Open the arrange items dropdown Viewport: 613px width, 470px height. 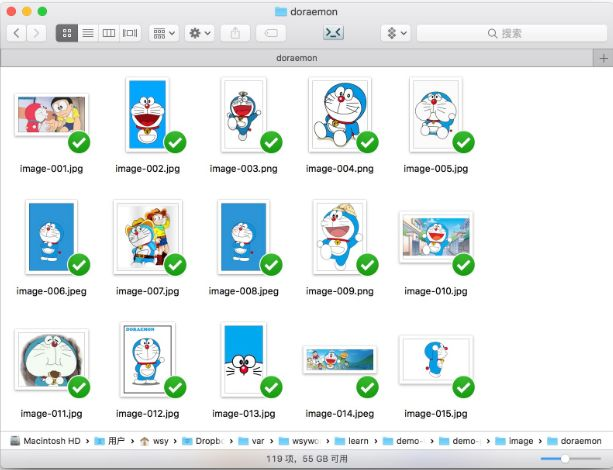click(164, 33)
